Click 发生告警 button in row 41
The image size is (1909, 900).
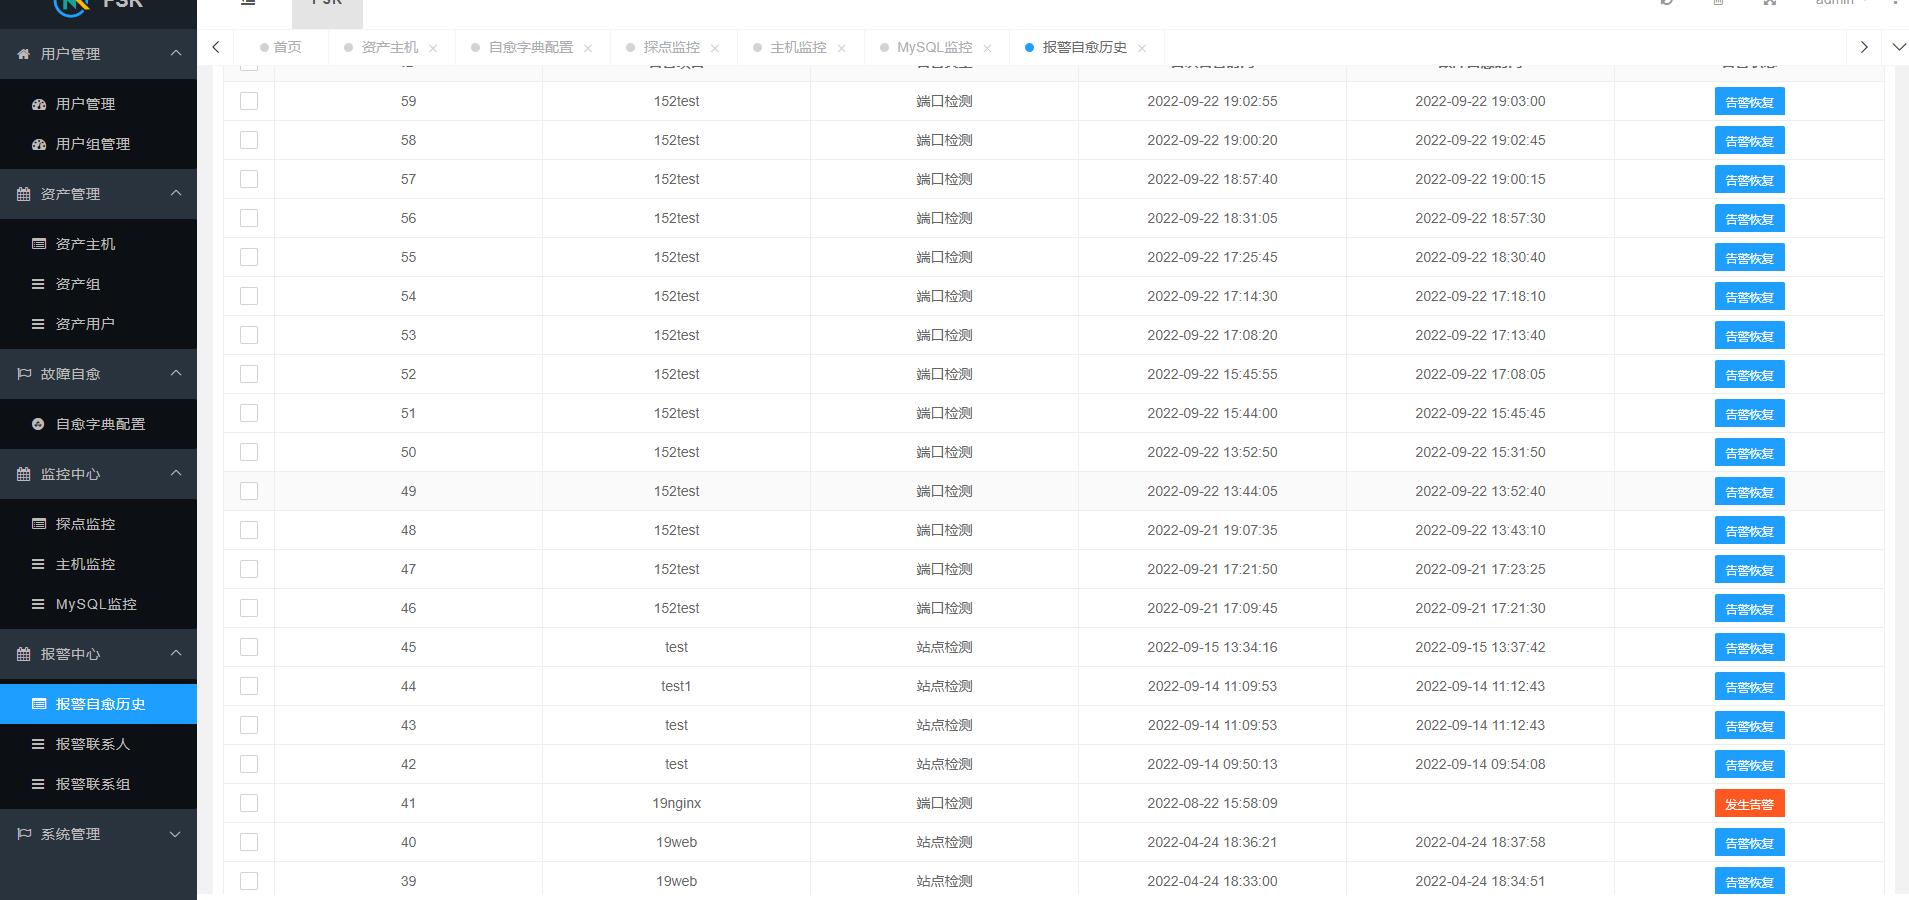(1749, 804)
